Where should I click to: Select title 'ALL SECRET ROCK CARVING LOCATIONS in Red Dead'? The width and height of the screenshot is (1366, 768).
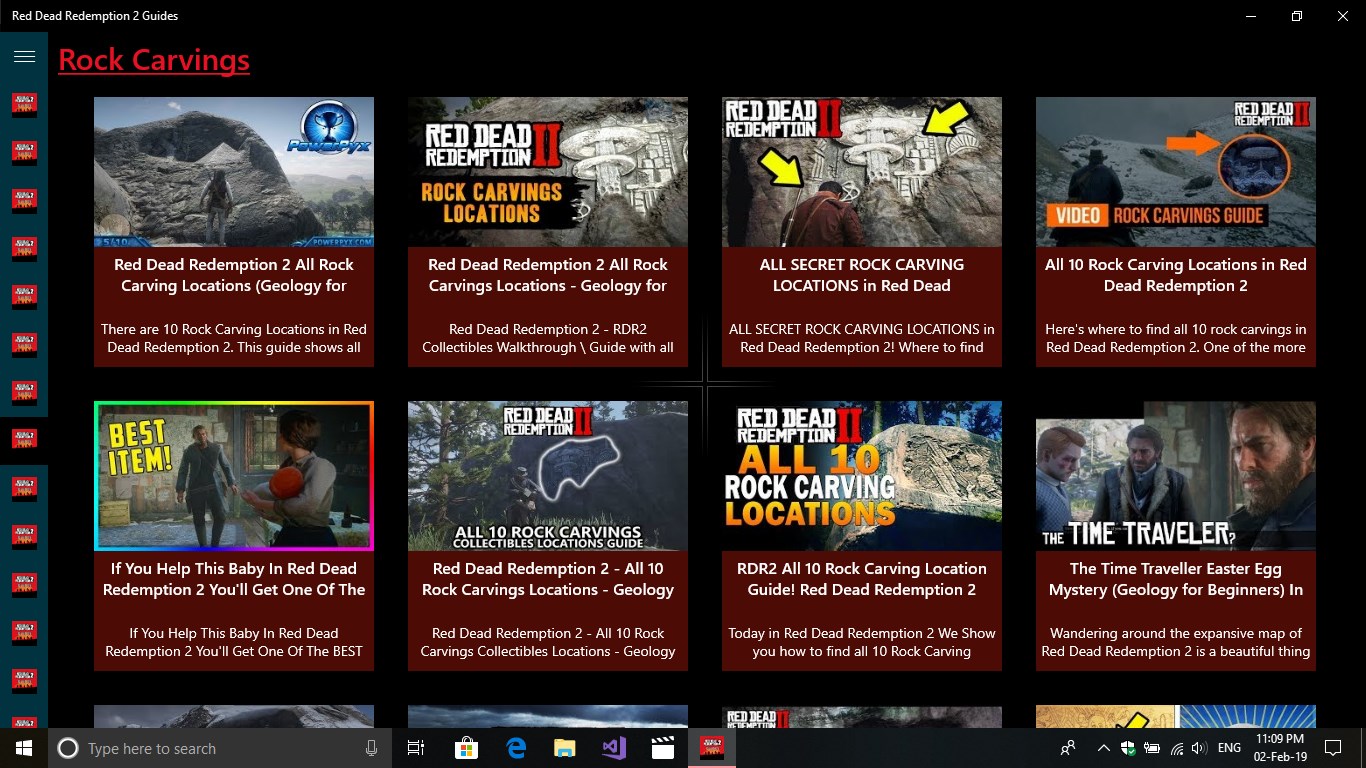(x=862, y=275)
